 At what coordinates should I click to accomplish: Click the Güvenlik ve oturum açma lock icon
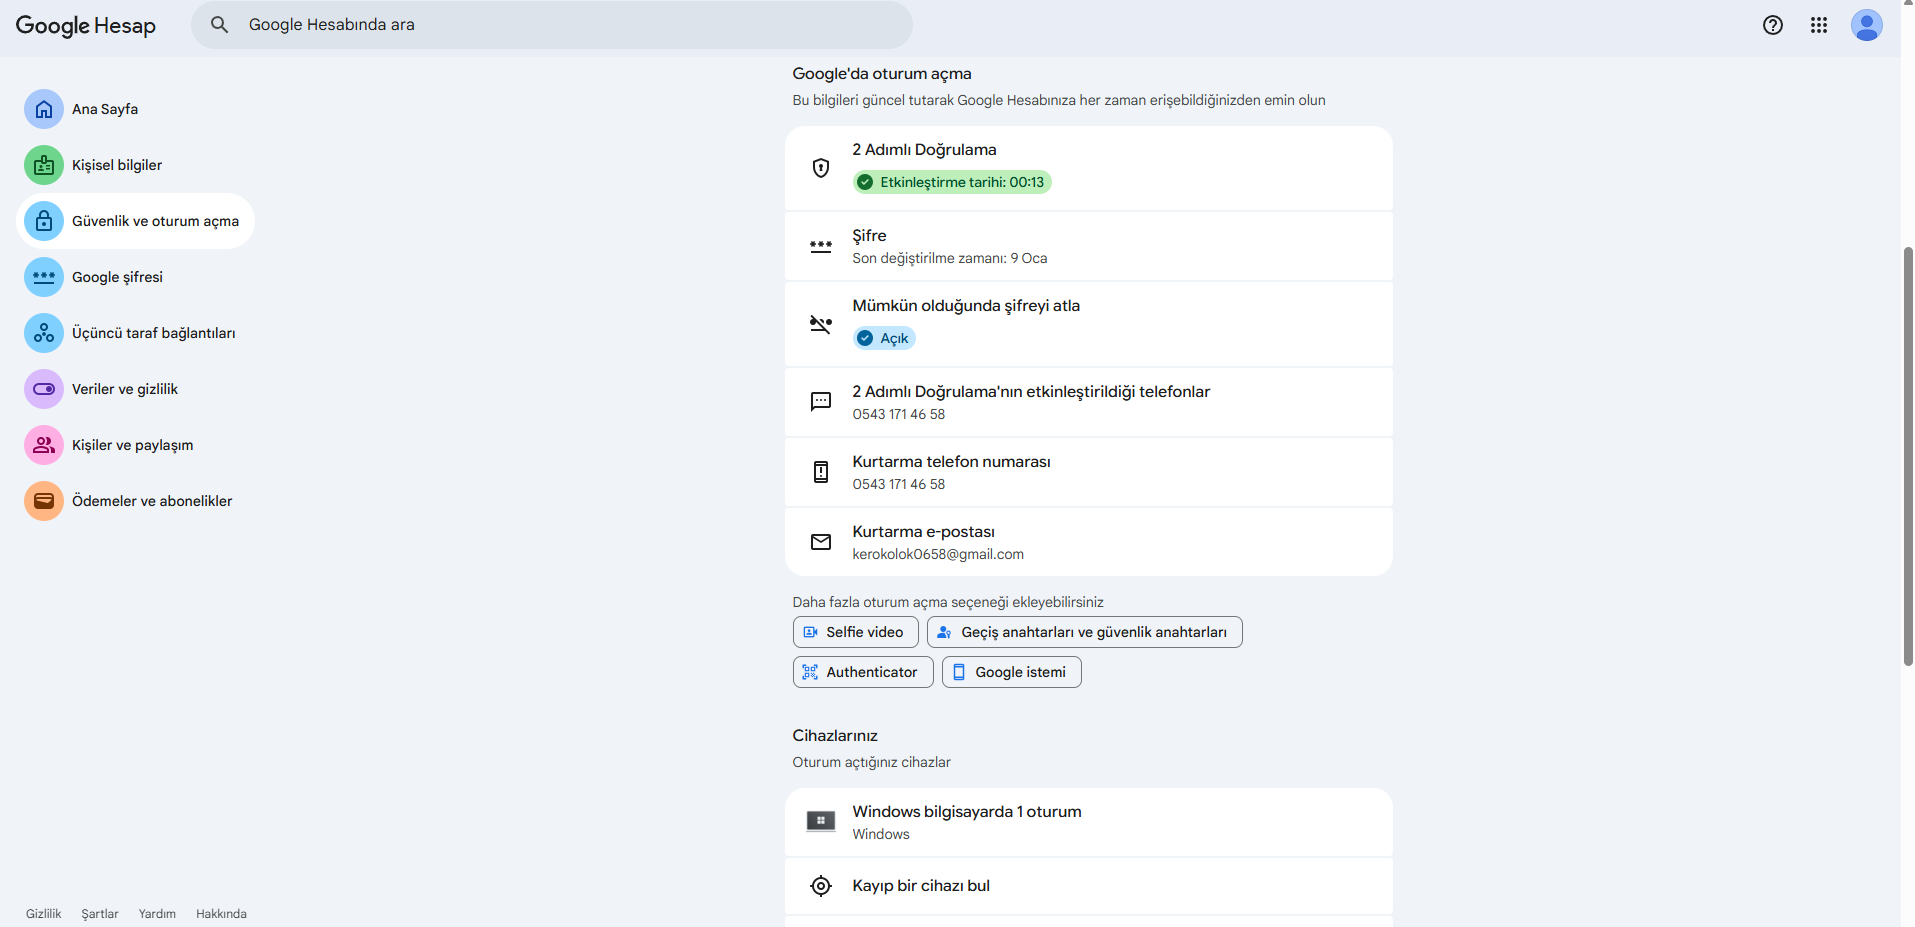coord(44,221)
